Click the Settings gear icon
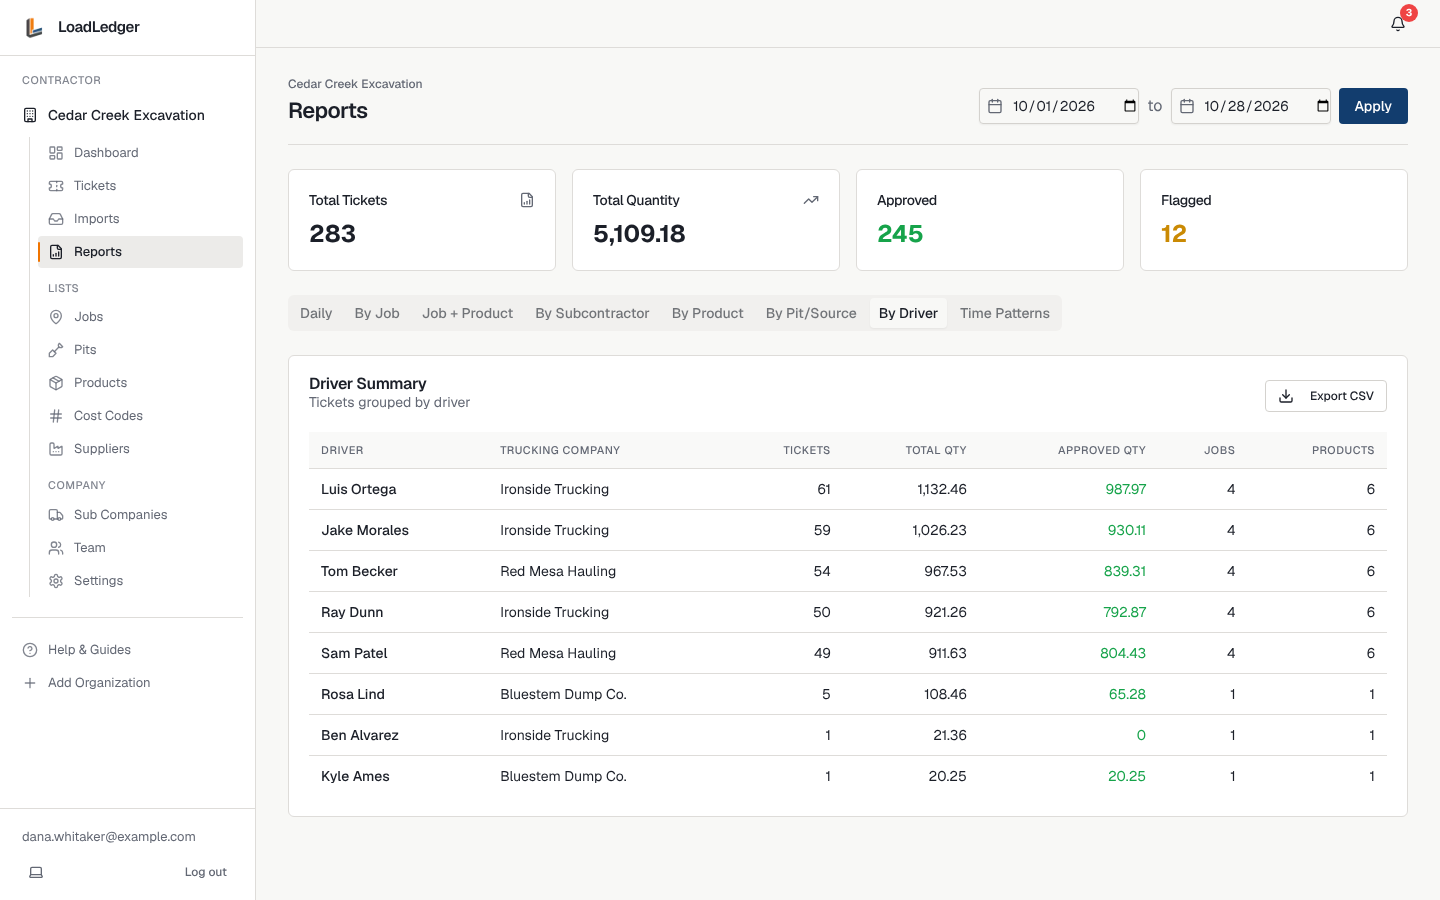 click(x=56, y=581)
